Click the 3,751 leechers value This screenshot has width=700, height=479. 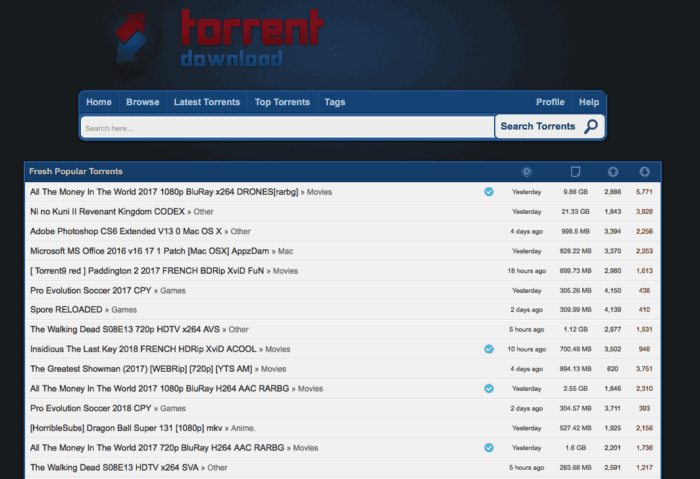click(644, 369)
